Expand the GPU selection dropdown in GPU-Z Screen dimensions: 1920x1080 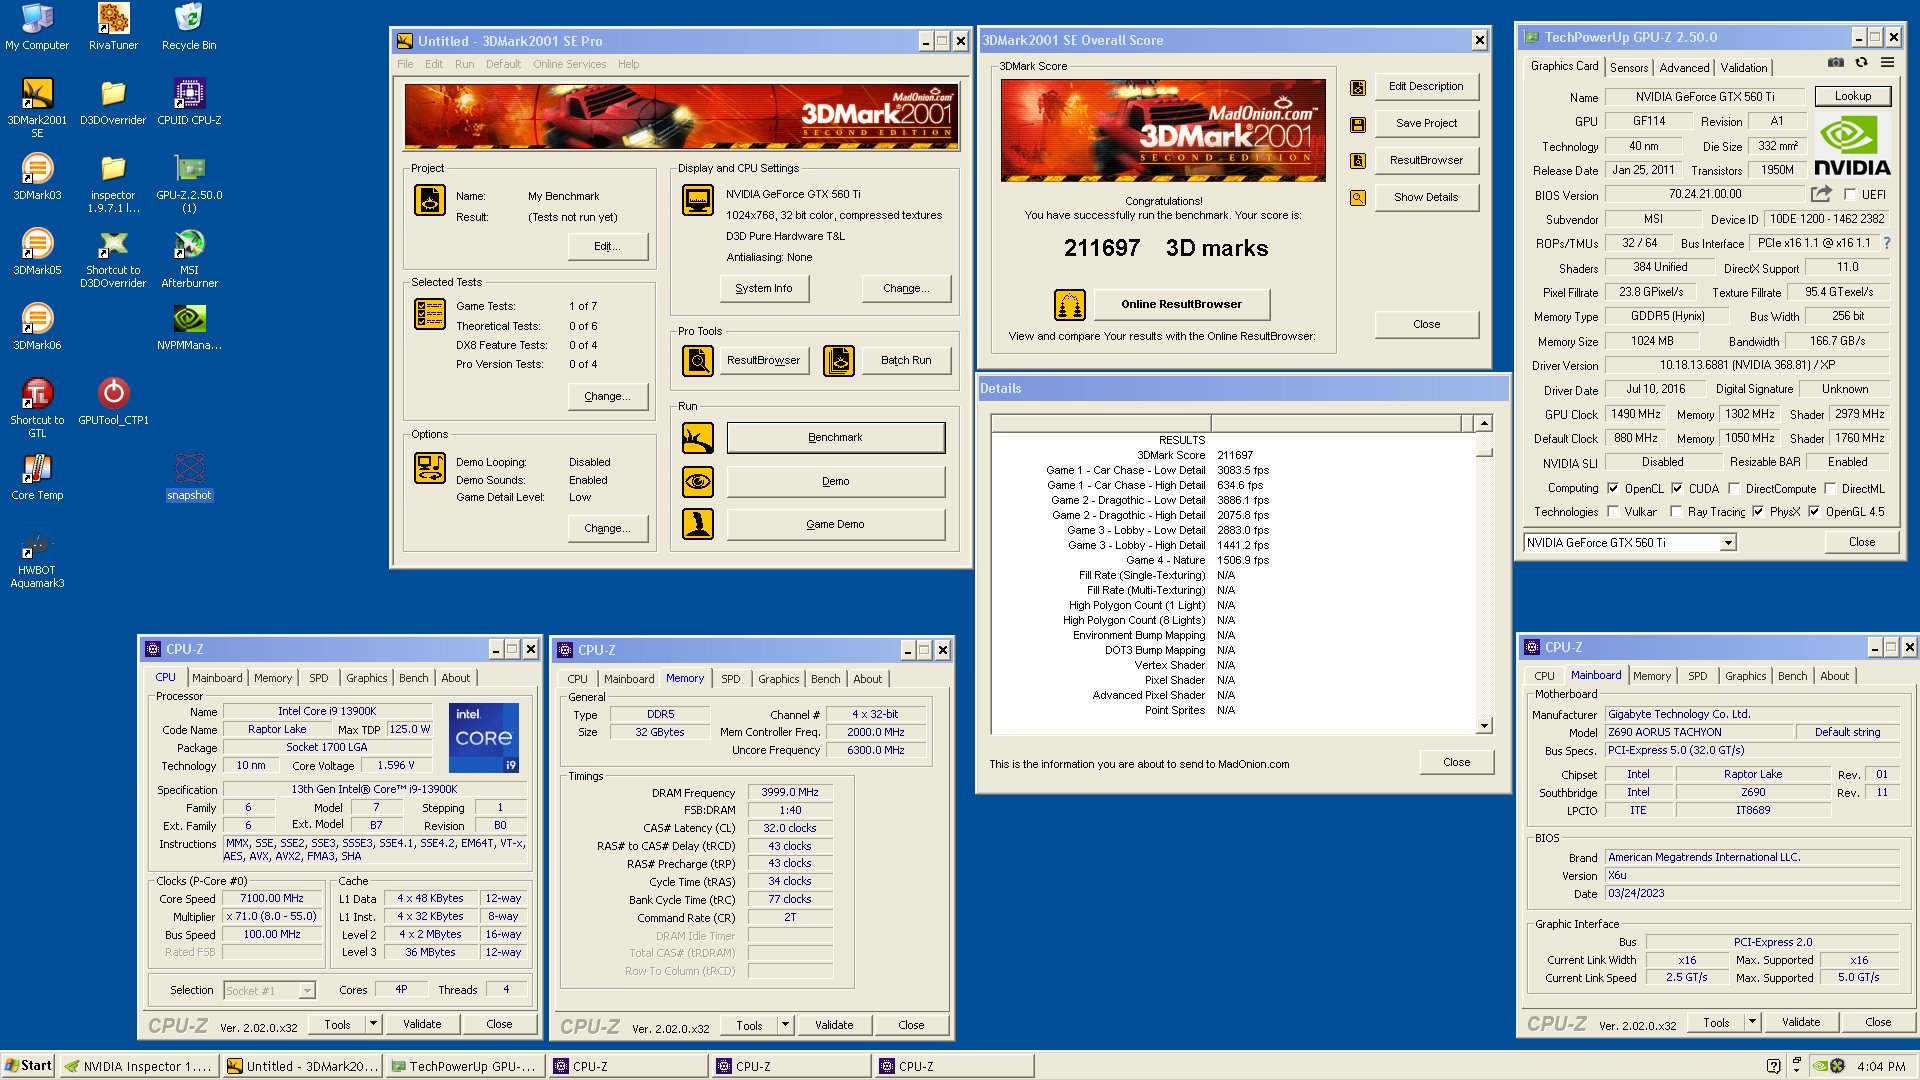click(x=1727, y=543)
